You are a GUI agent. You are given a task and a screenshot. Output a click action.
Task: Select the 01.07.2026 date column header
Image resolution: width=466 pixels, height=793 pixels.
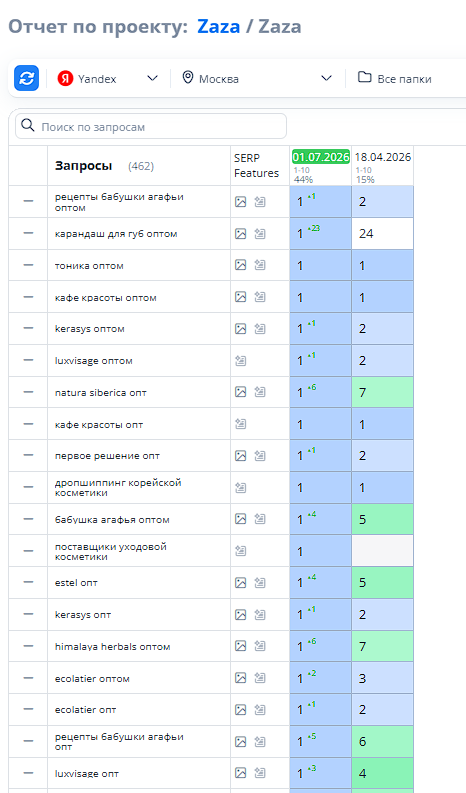[321, 157]
